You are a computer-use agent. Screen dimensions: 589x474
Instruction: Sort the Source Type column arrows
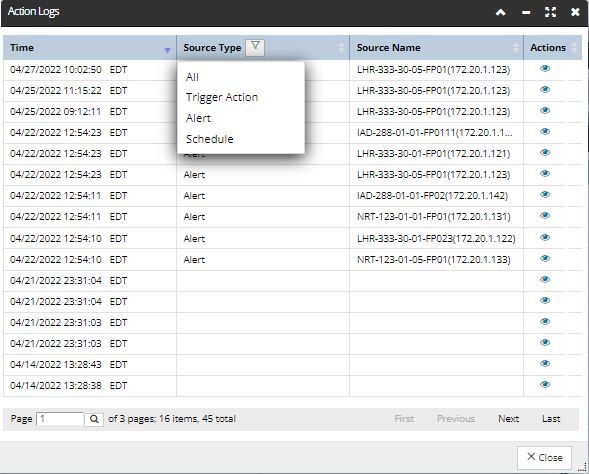341,48
